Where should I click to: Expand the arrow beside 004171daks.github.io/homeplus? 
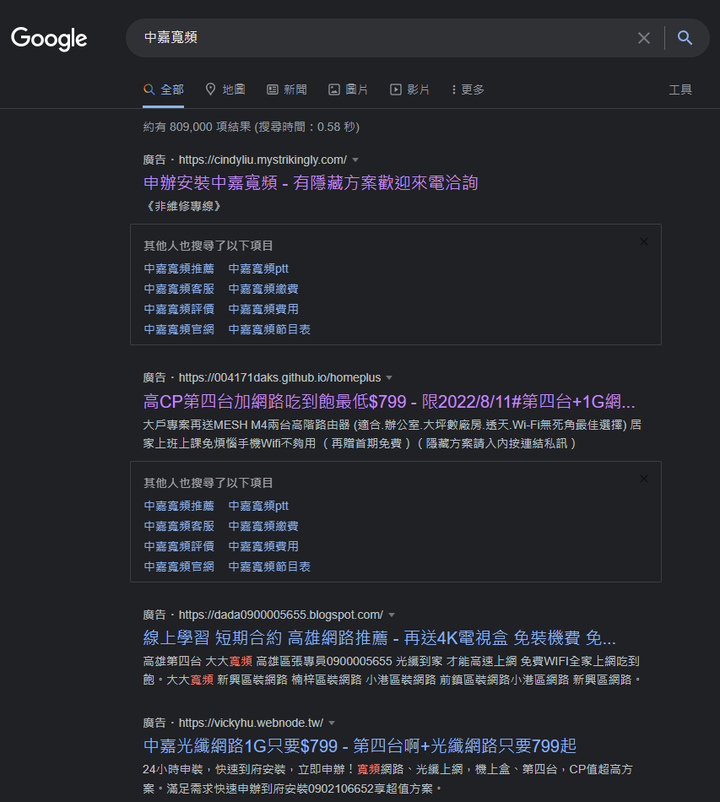(389, 378)
